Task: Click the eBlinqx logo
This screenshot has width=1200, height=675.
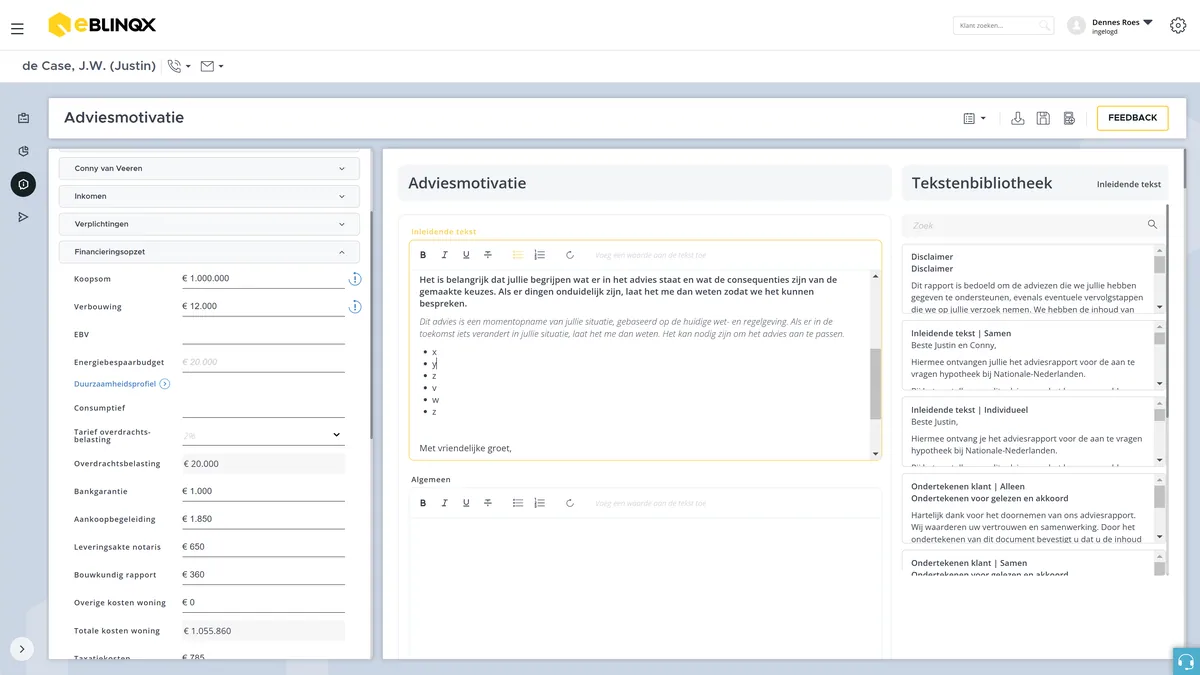Action: [102, 25]
